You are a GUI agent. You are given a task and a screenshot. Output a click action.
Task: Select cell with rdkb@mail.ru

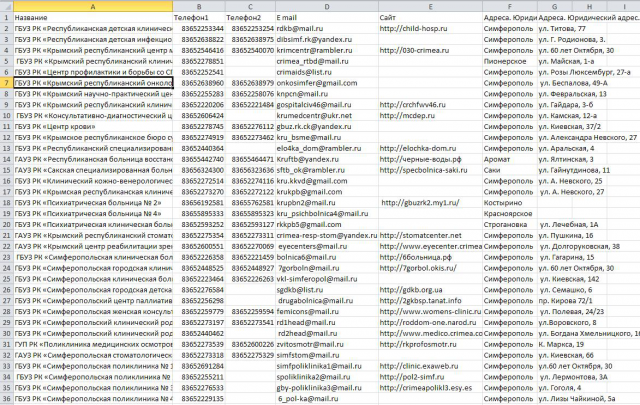click(327, 29)
